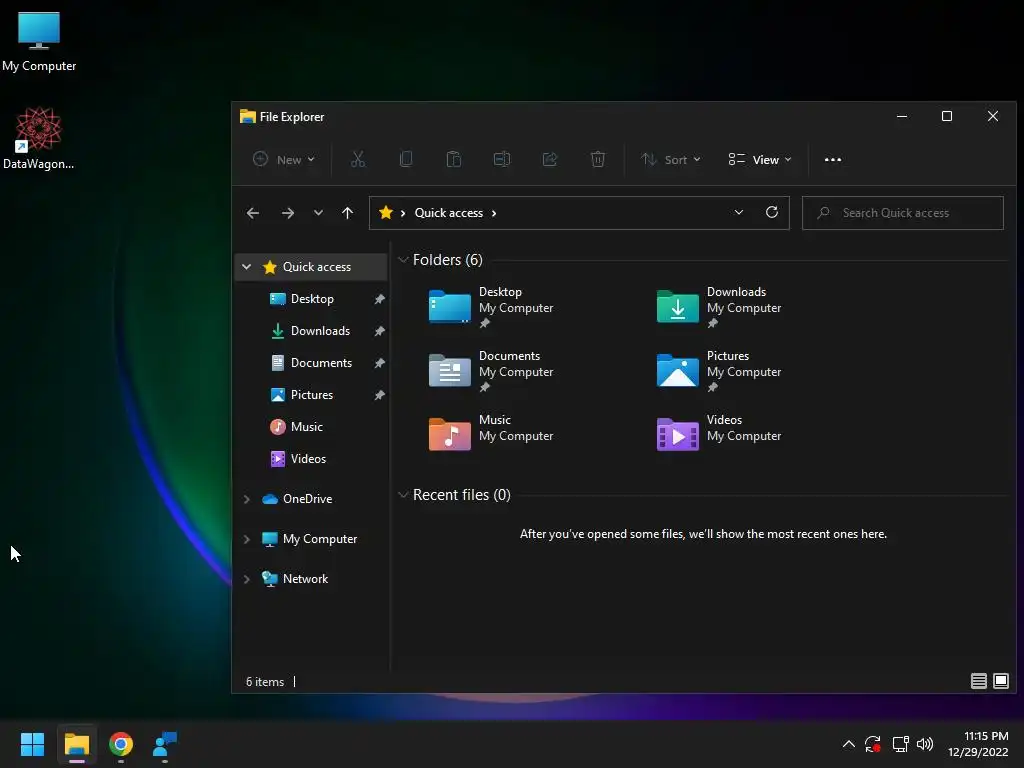Collapse the Quick access tree node
The image size is (1024, 768).
[246, 266]
